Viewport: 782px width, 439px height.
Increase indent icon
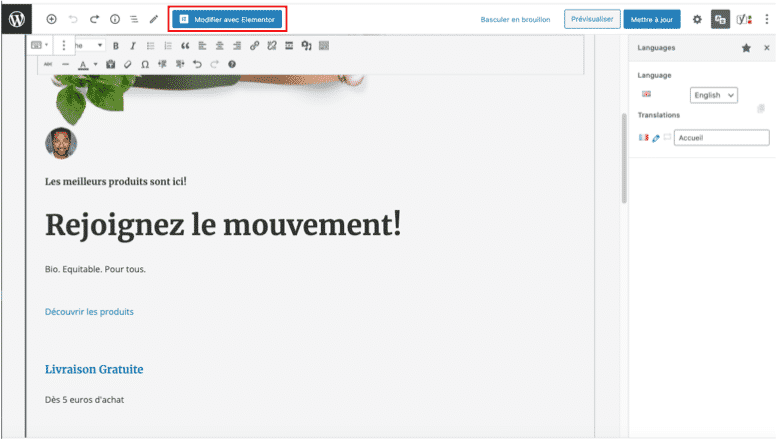click(180, 64)
